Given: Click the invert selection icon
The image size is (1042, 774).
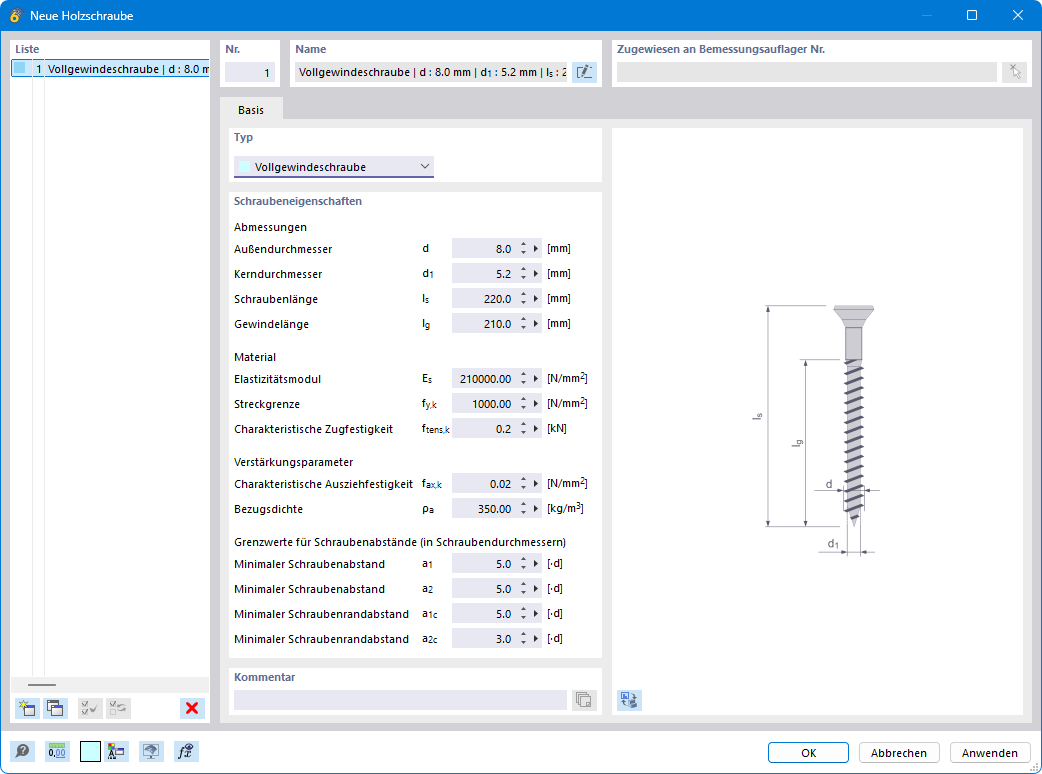Looking at the screenshot, I should [118, 708].
